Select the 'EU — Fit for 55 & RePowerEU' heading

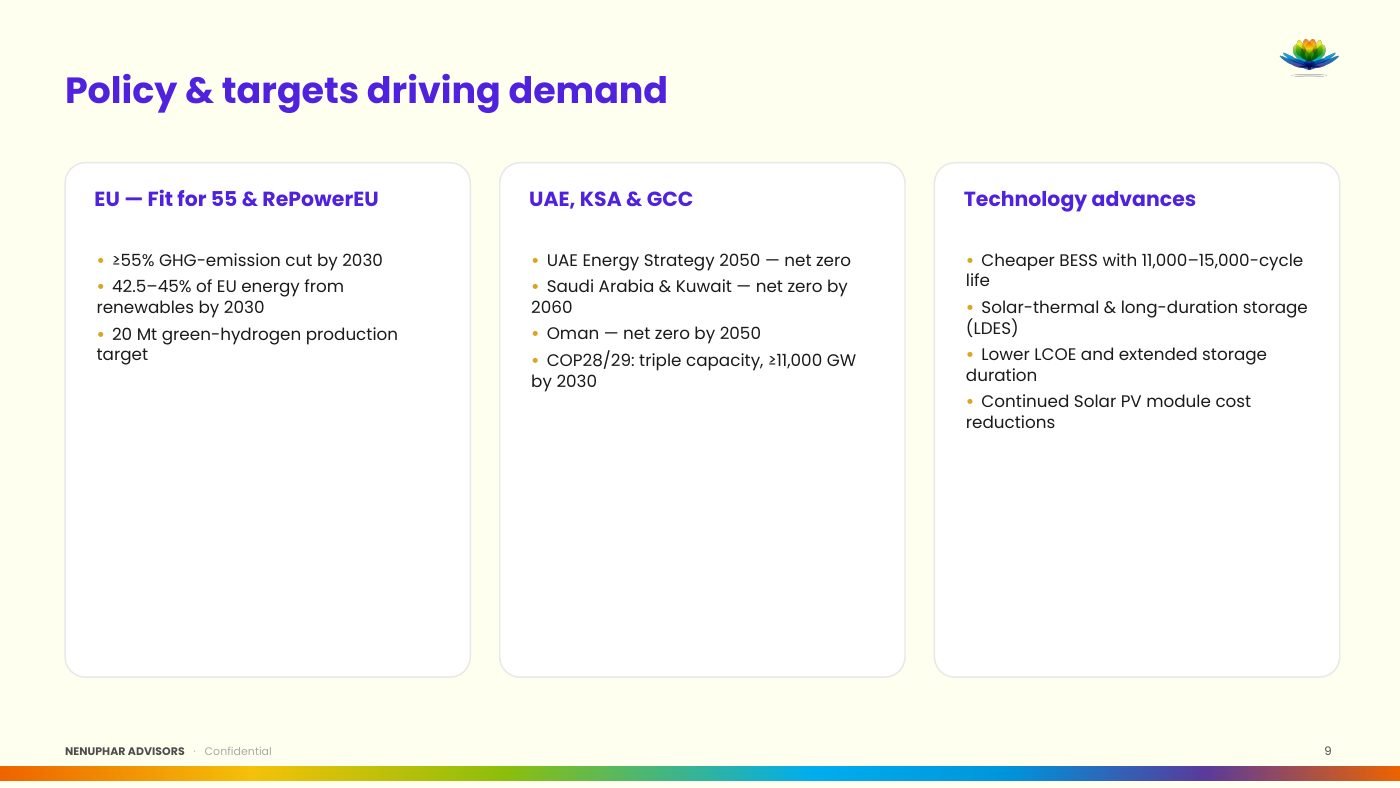(x=237, y=199)
